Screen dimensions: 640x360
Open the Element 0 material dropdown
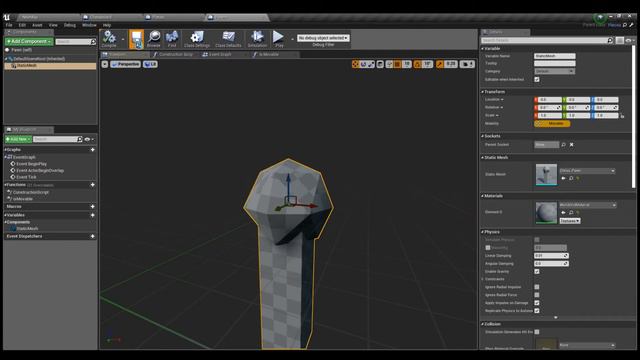point(587,205)
